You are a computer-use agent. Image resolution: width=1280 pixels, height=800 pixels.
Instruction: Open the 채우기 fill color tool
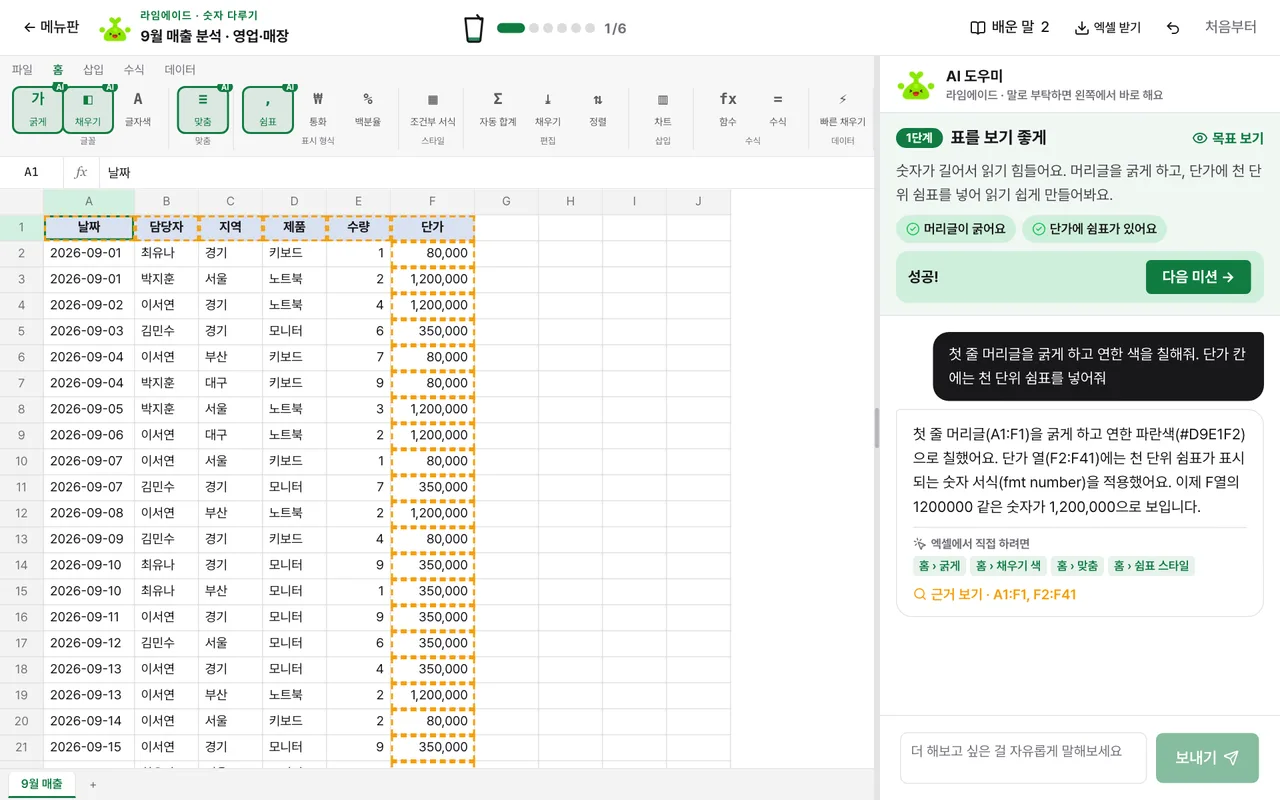point(88,109)
